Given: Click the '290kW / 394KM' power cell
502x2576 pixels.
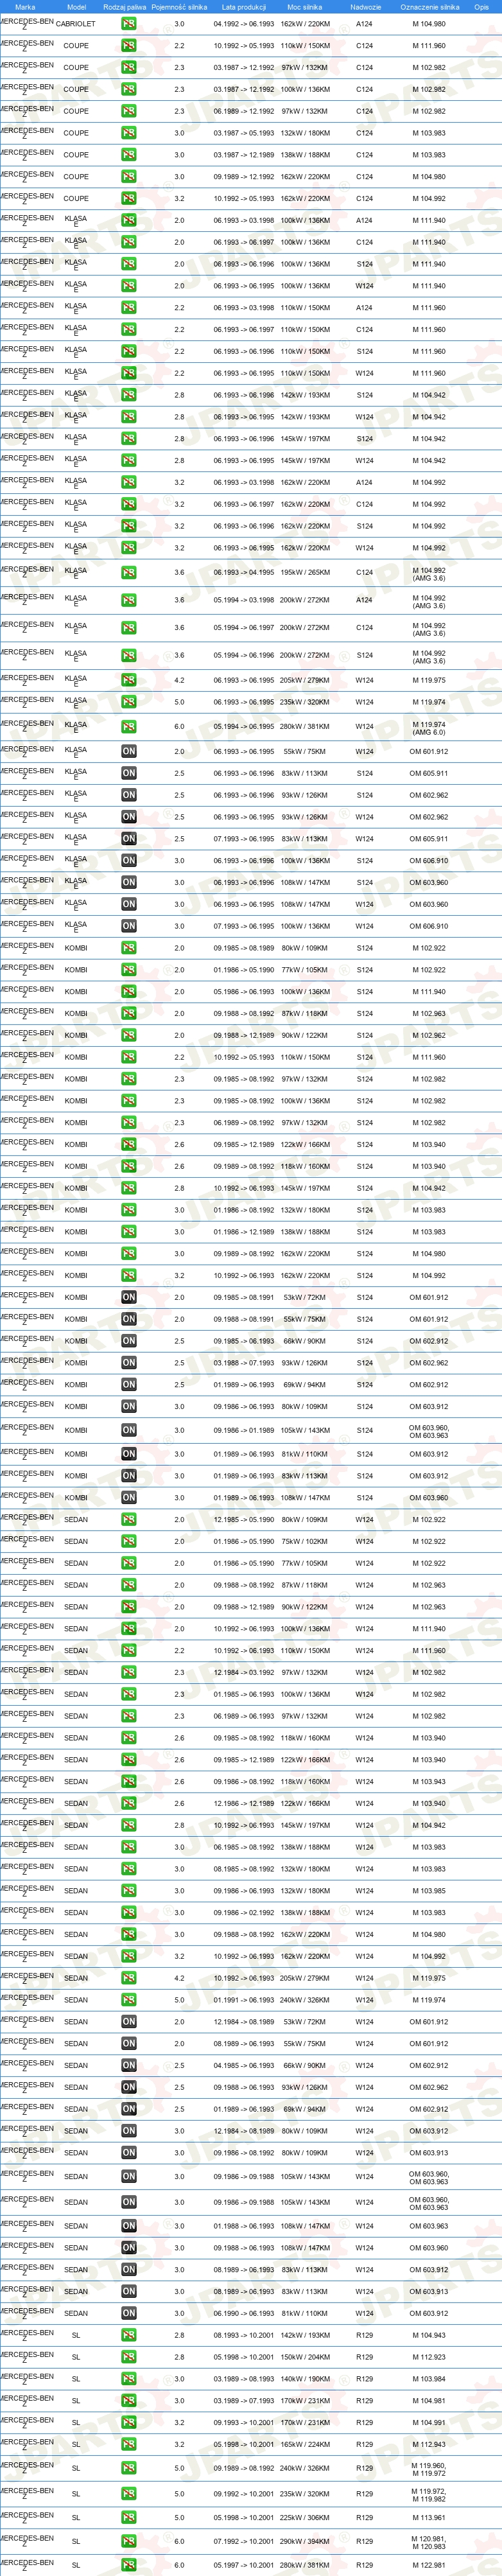Looking at the screenshot, I should coord(305,2542).
